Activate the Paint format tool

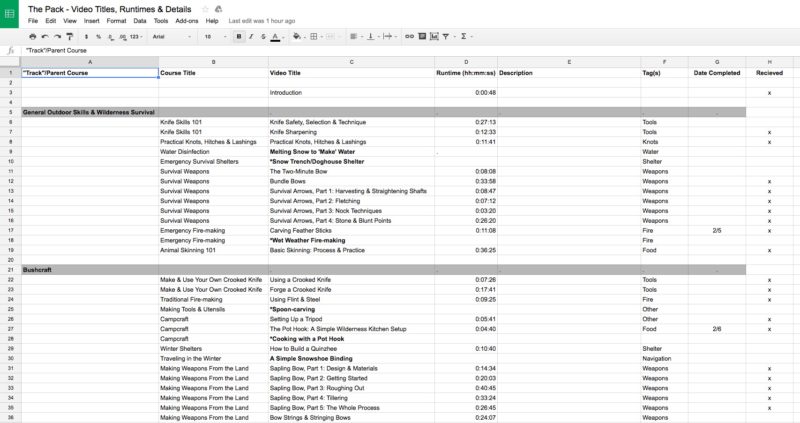click(x=70, y=37)
